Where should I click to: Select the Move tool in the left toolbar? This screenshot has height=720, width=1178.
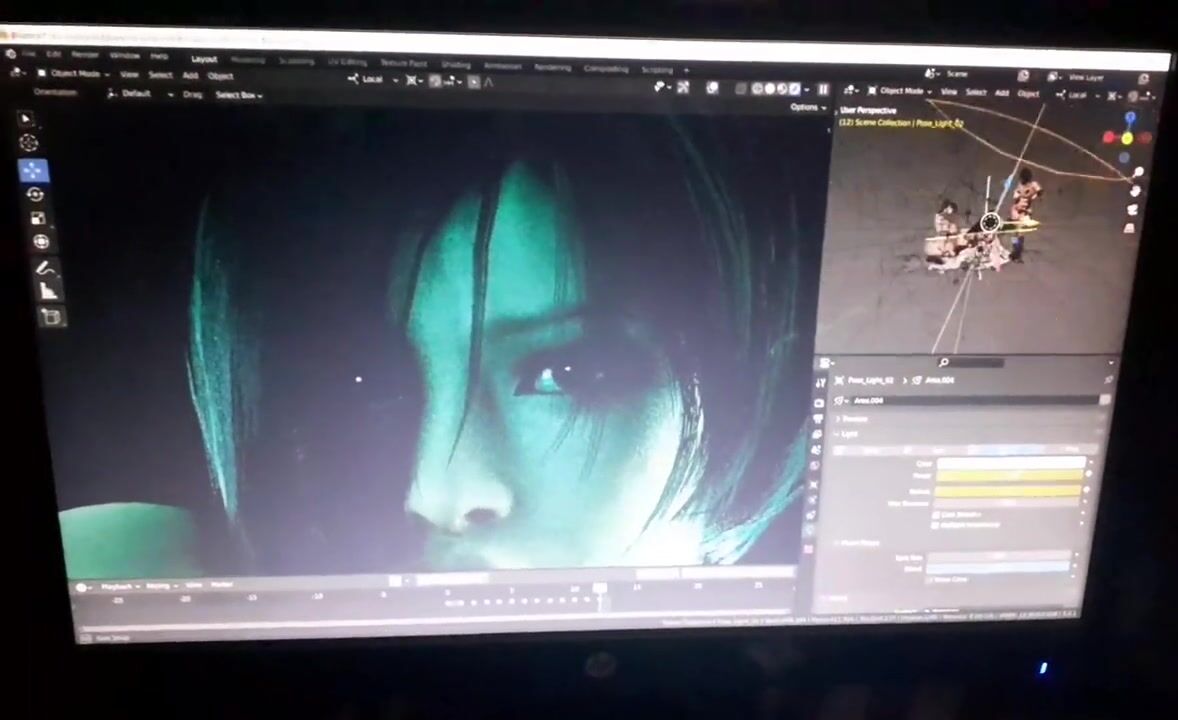[x=32, y=169]
